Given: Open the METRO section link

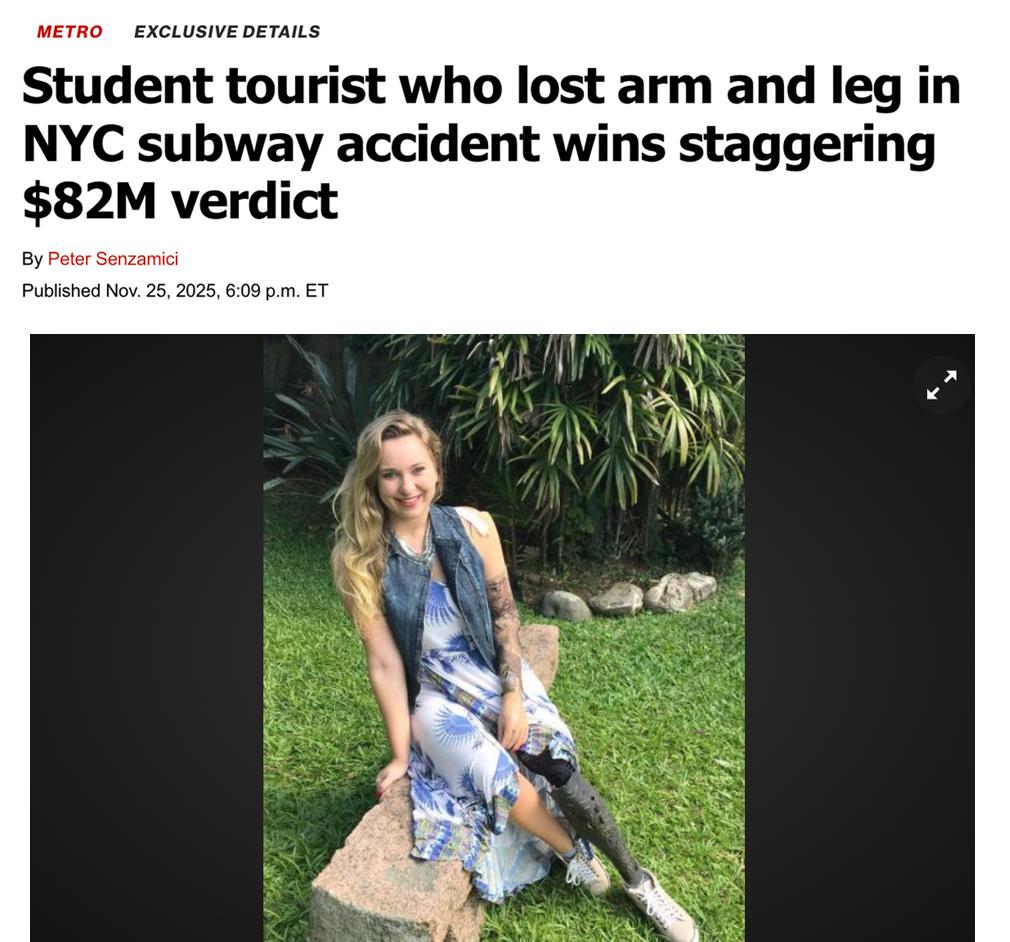Looking at the screenshot, I should point(70,32).
